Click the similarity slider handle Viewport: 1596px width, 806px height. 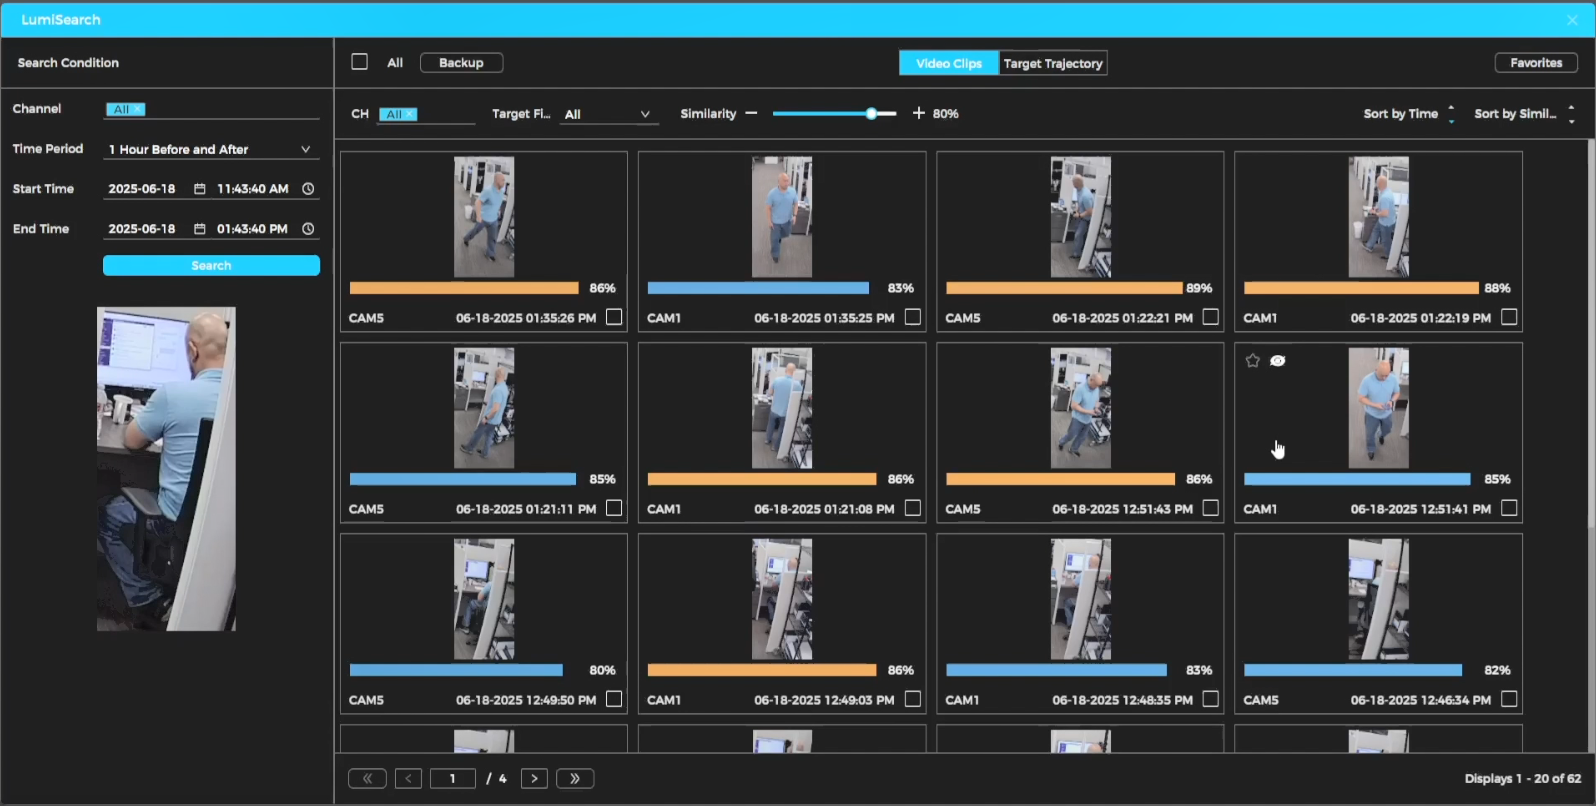871,114
